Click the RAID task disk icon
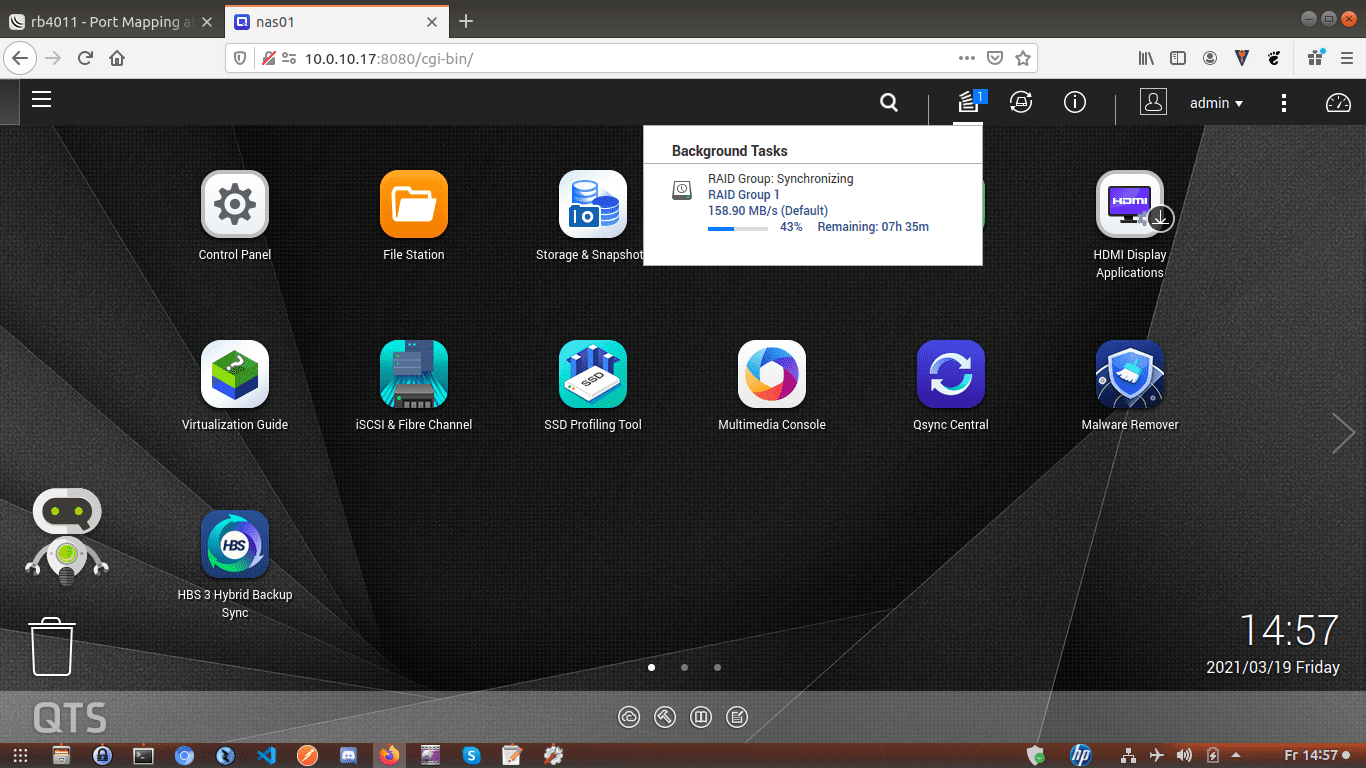The image size is (1366, 768). click(681, 189)
